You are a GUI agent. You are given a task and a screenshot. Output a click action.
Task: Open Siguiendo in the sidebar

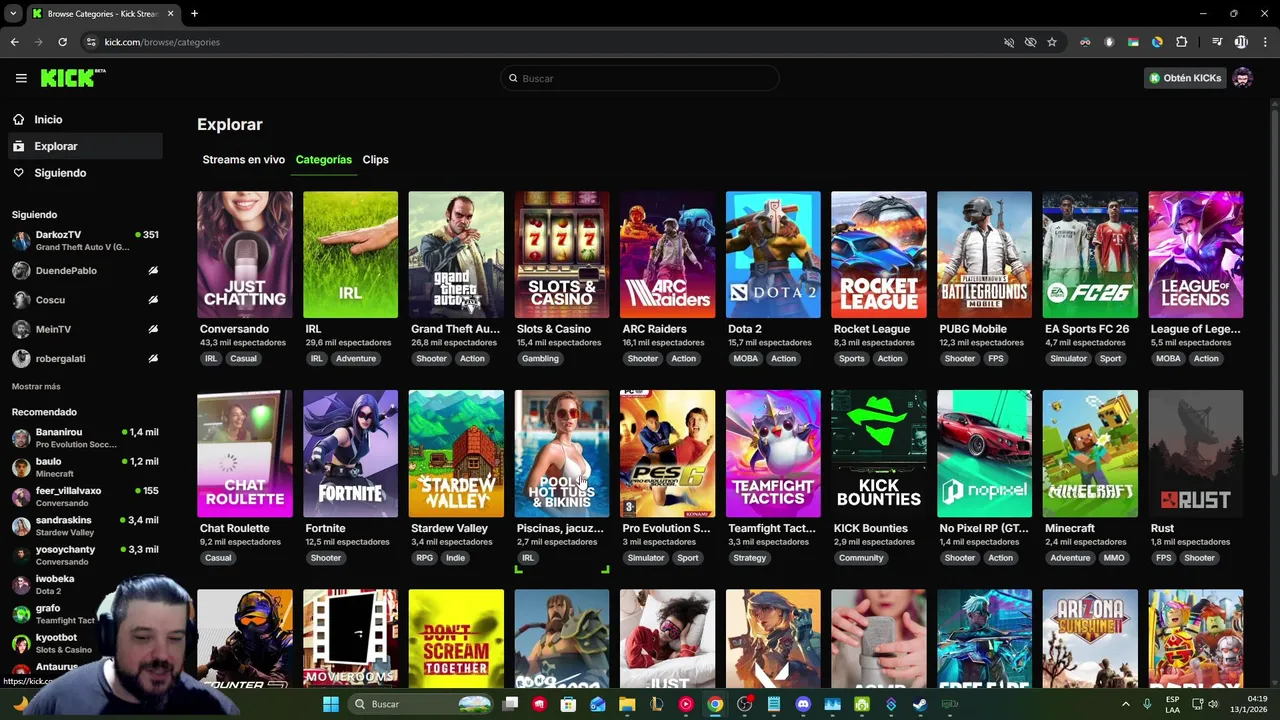pos(83,173)
